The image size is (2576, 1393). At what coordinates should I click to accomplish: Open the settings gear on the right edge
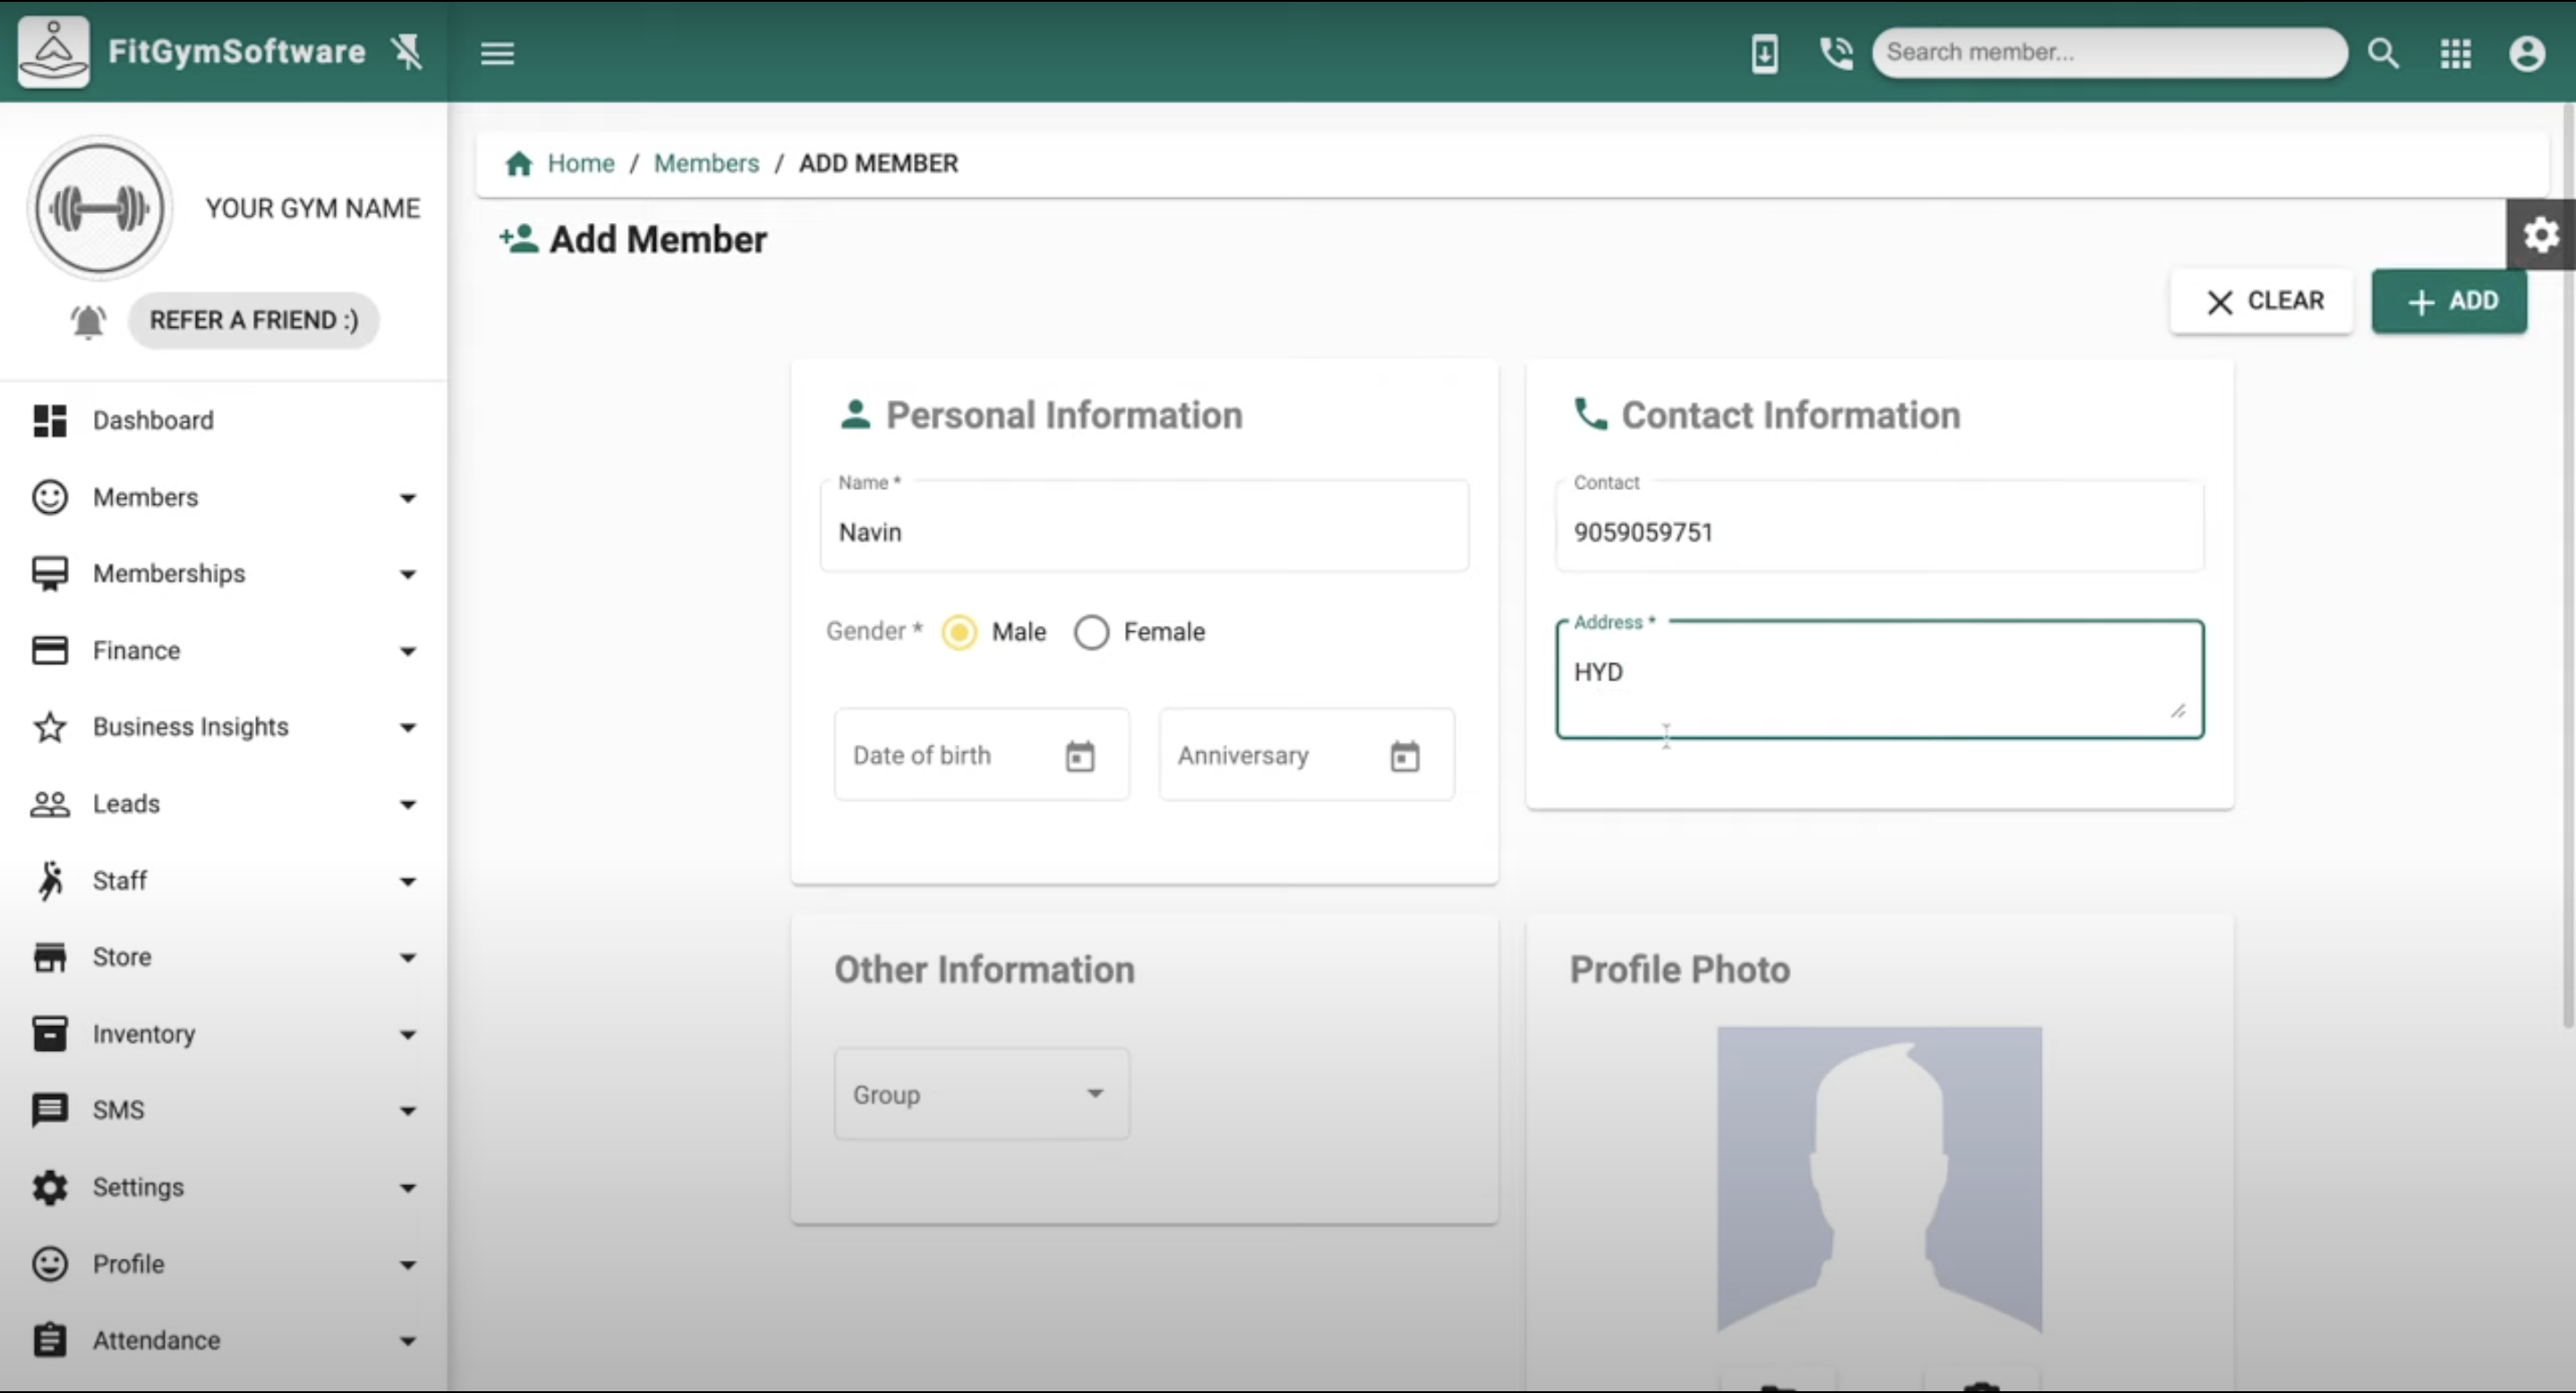tap(2541, 234)
